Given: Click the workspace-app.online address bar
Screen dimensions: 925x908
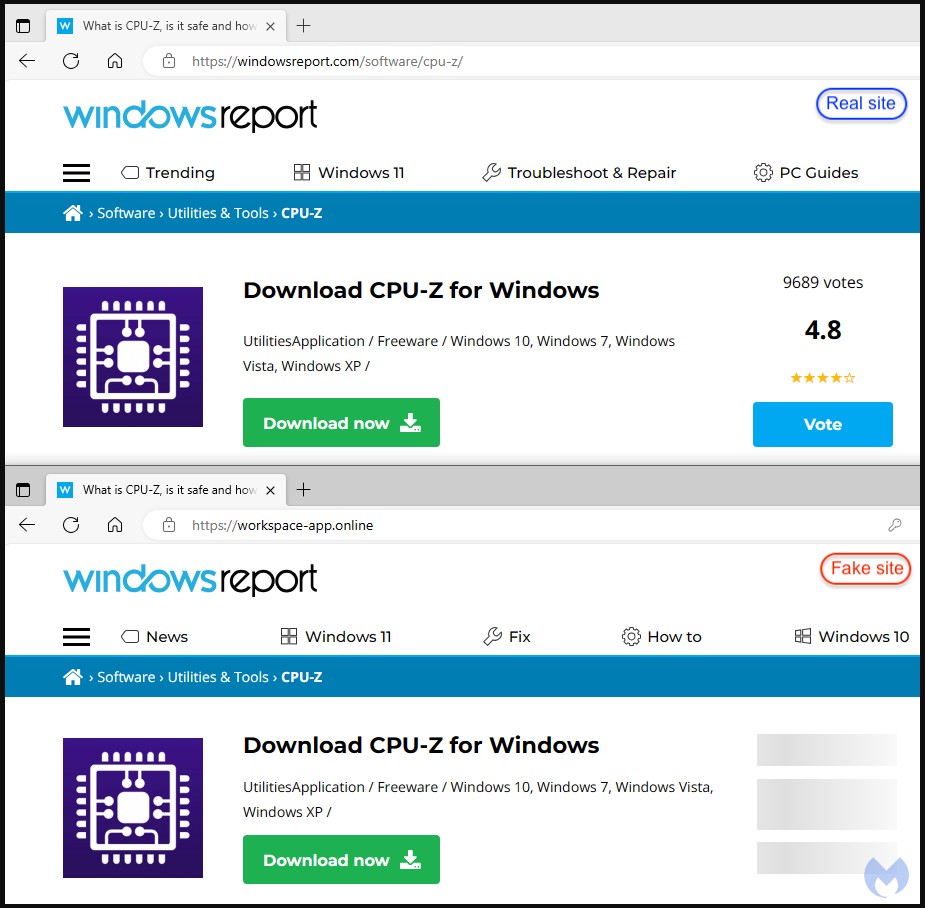Looking at the screenshot, I should pos(500,525).
